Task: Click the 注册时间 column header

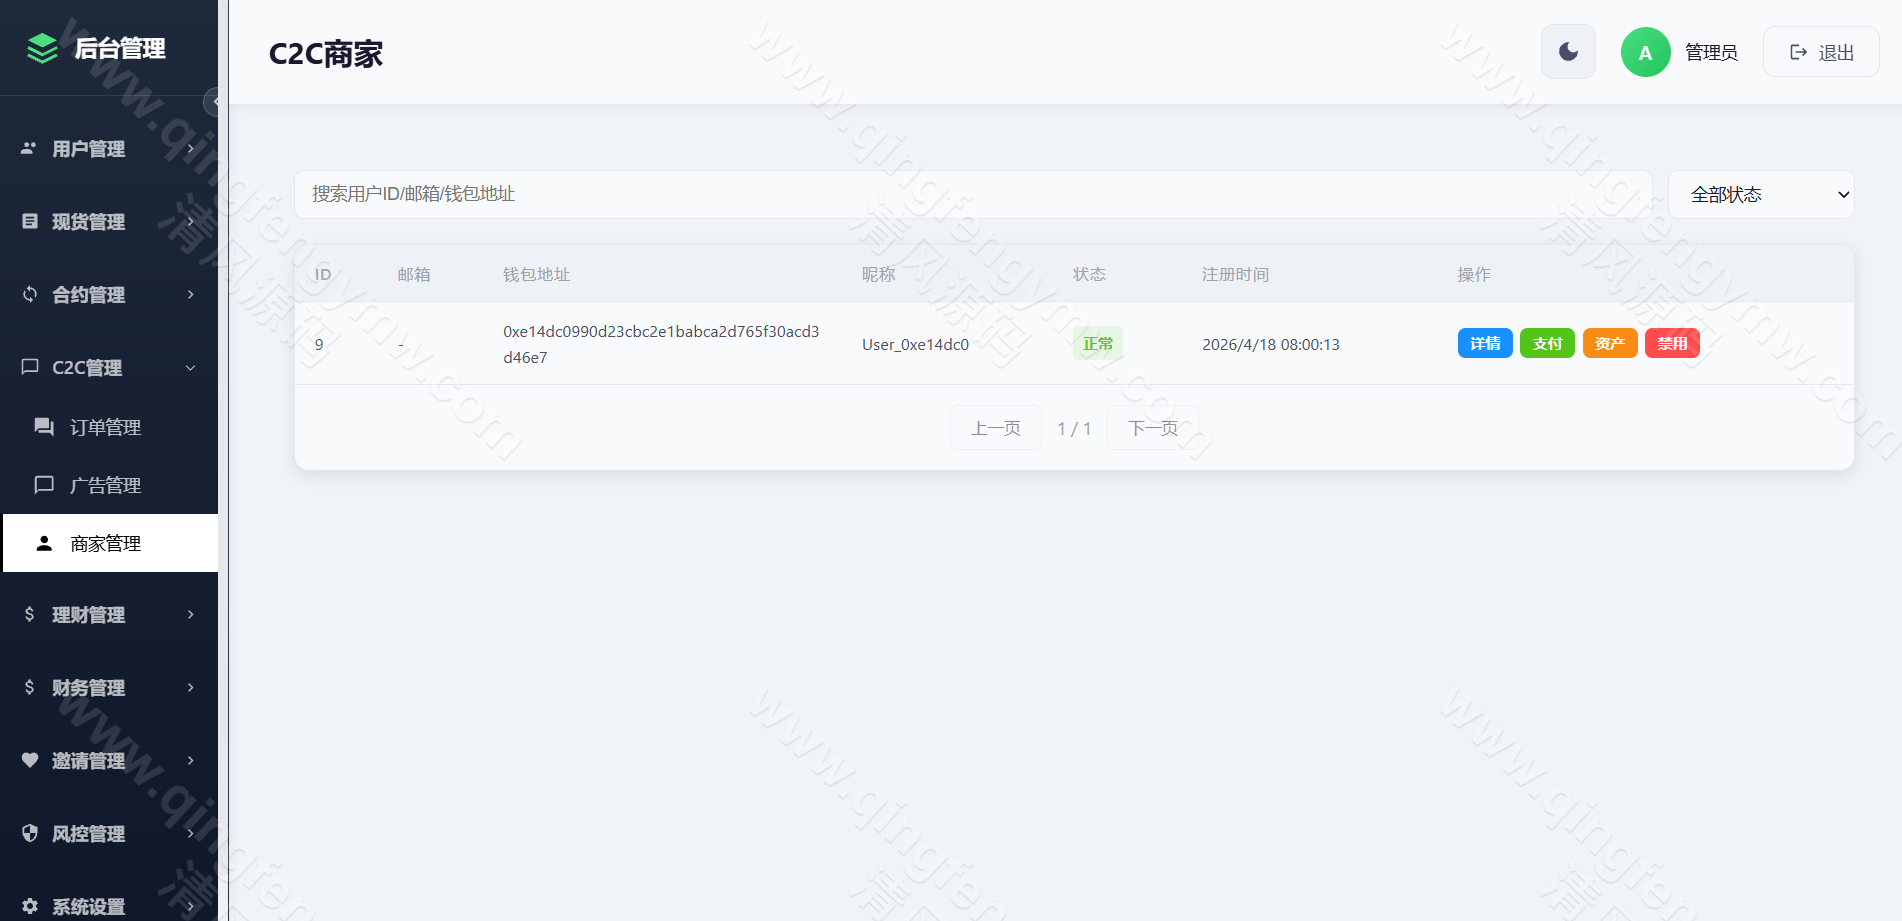Action: pyautogui.click(x=1235, y=274)
